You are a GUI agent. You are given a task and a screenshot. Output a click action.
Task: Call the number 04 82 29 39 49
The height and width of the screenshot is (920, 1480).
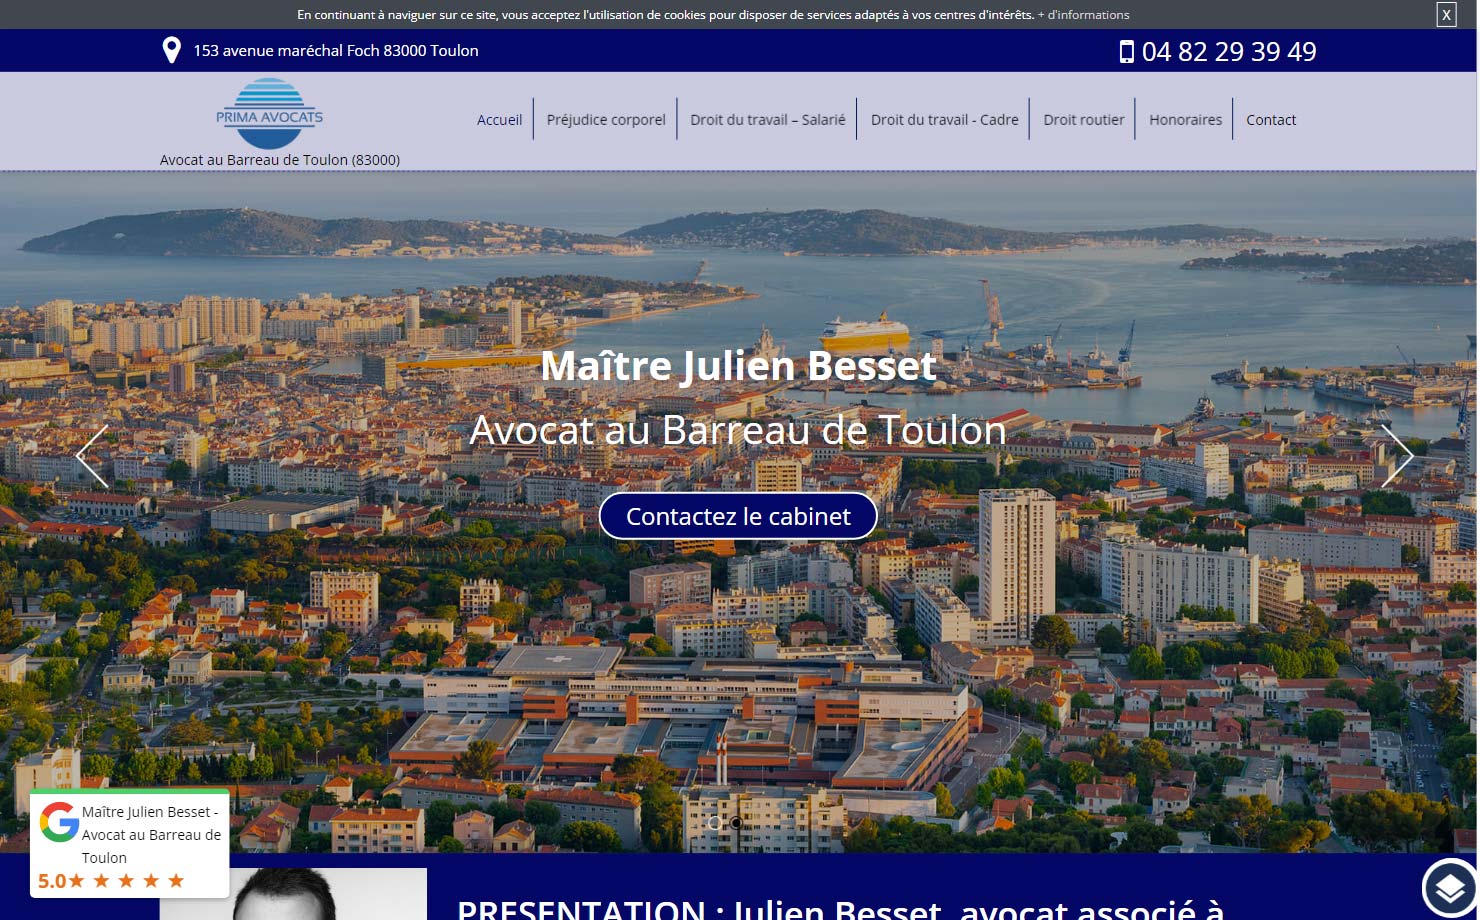click(1229, 52)
